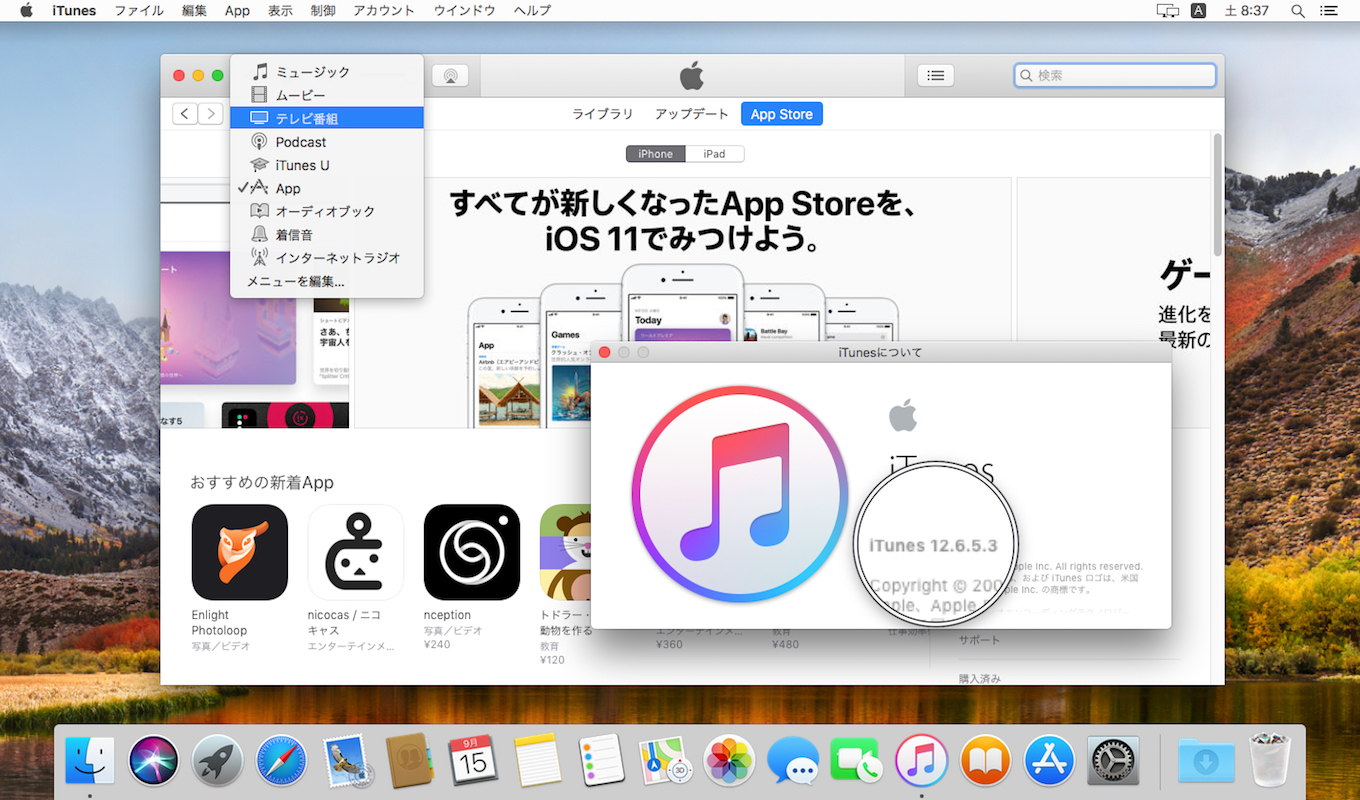This screenshot has width=1360, height=800.
Task: Close the iTunesについて window
Action: 604,352
